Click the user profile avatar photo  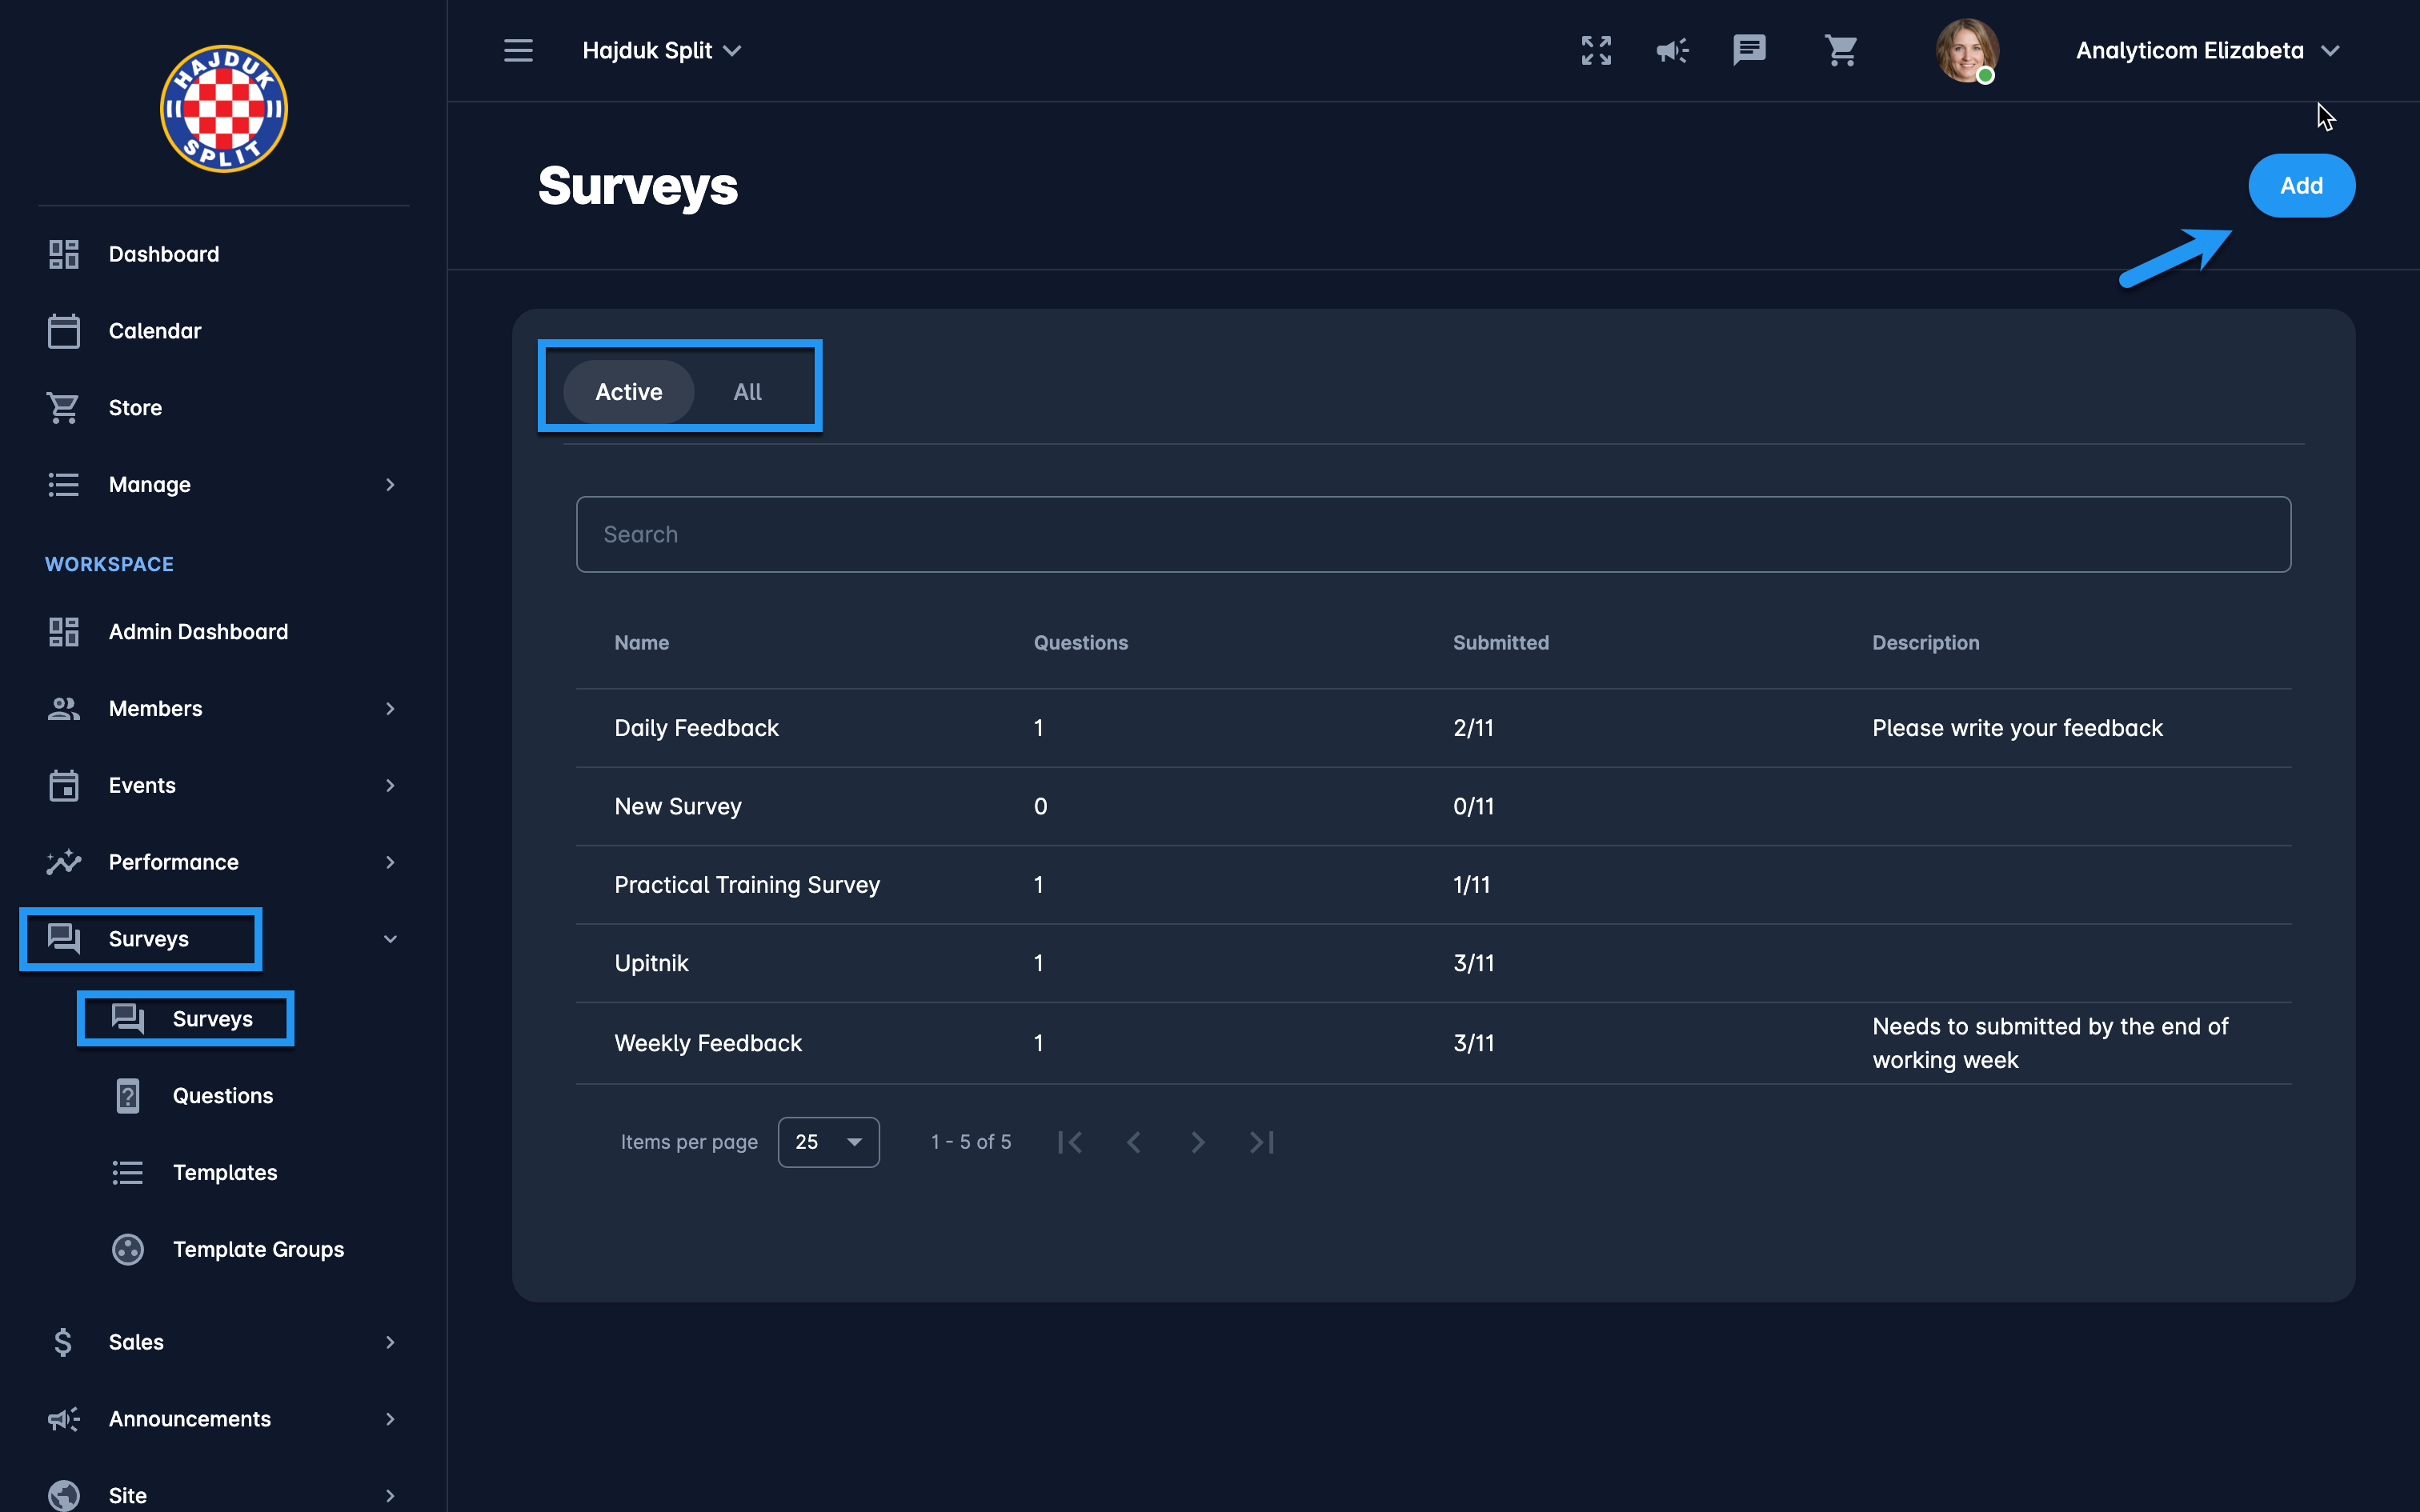pos(1966,50)
